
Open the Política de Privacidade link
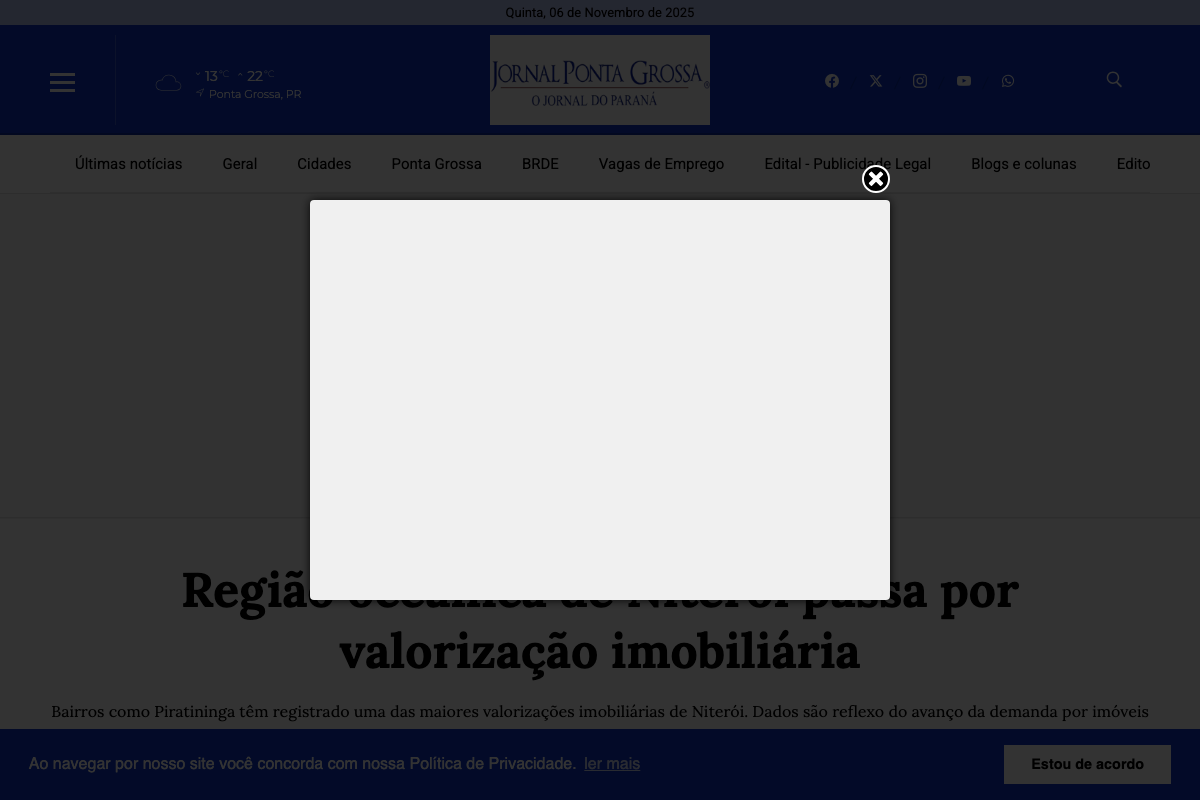pos(490,763)
